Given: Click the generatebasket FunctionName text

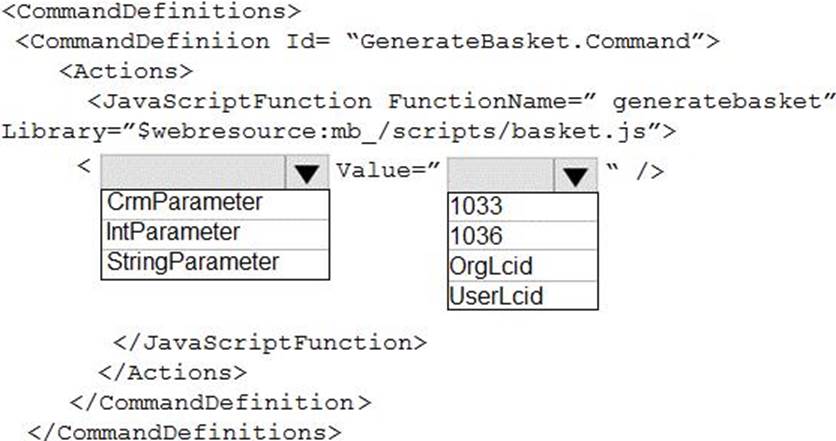Looking at the screenshot, I should 738,102.
